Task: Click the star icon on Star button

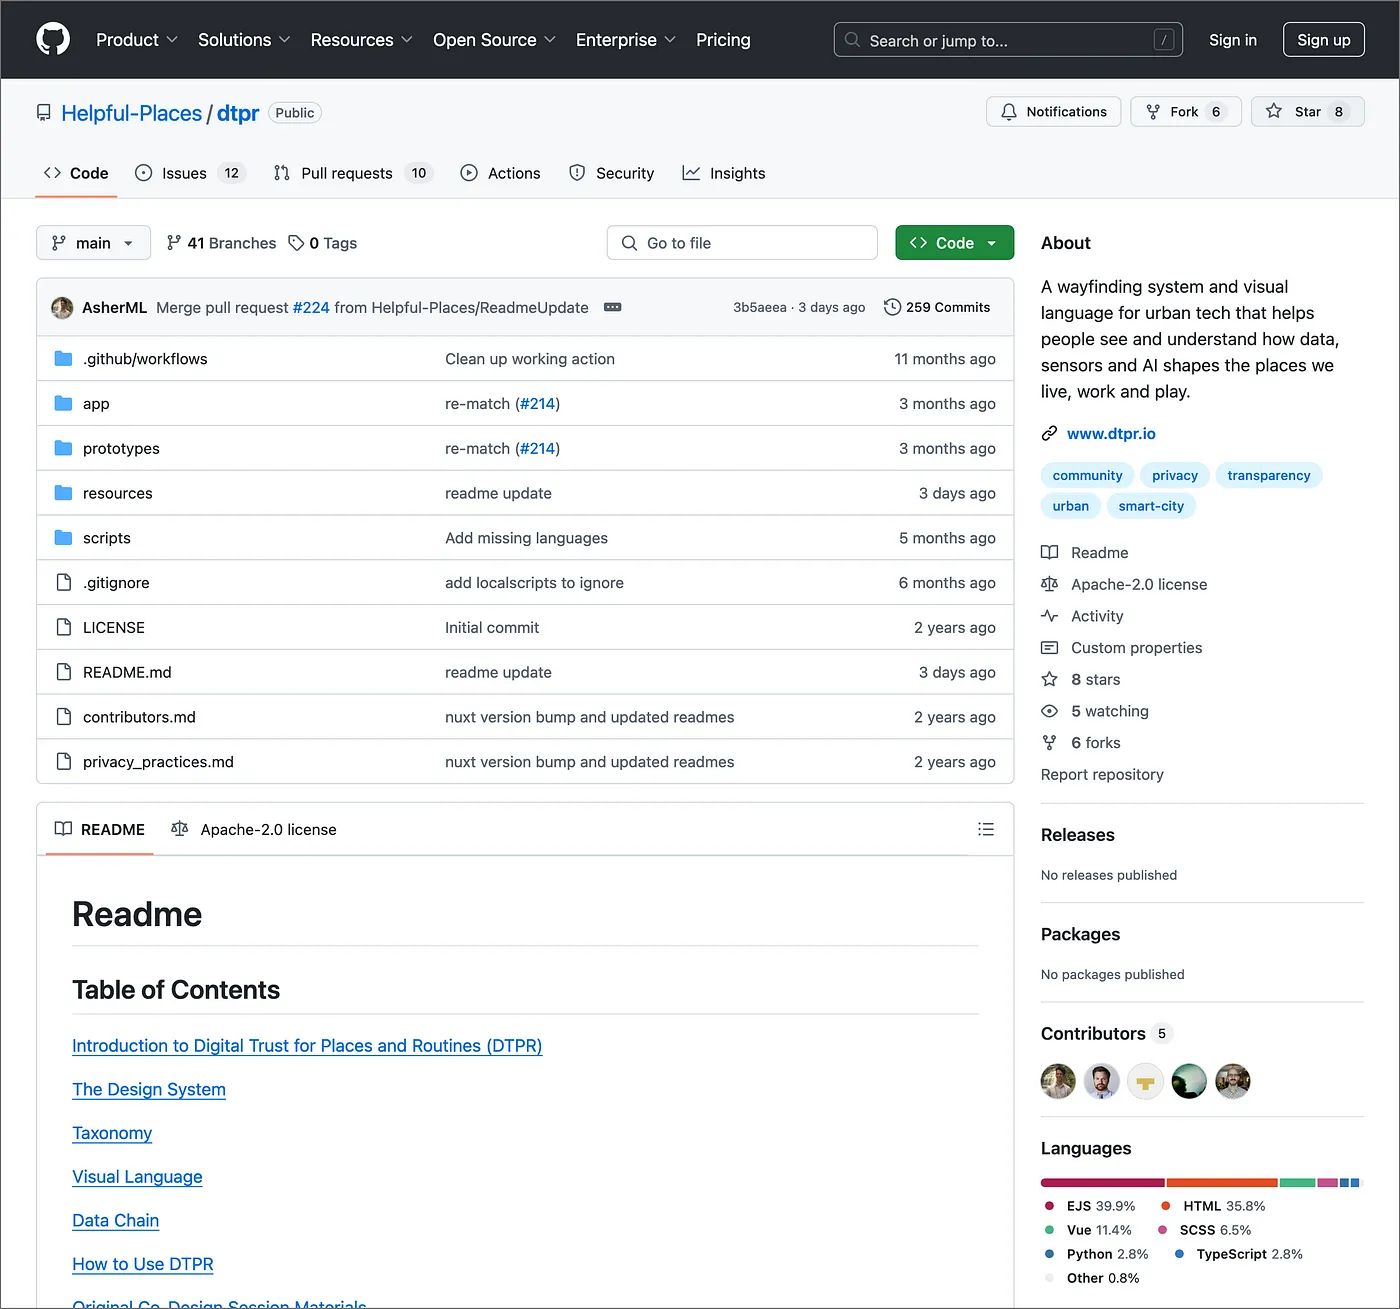Action: pos(1273,111)
